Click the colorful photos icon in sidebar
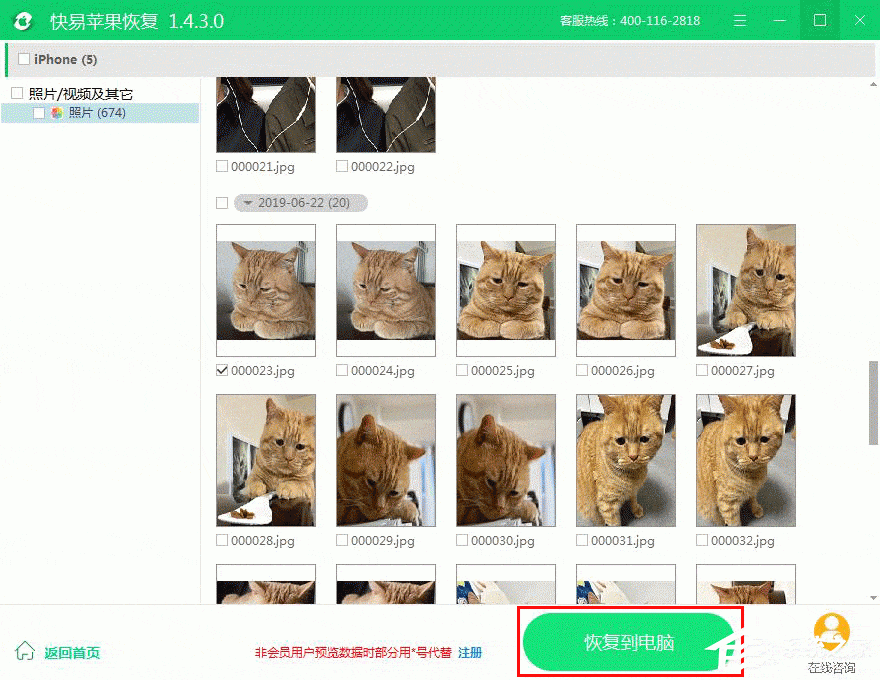Viewport: 880px width, 680px height. (57, 113)
